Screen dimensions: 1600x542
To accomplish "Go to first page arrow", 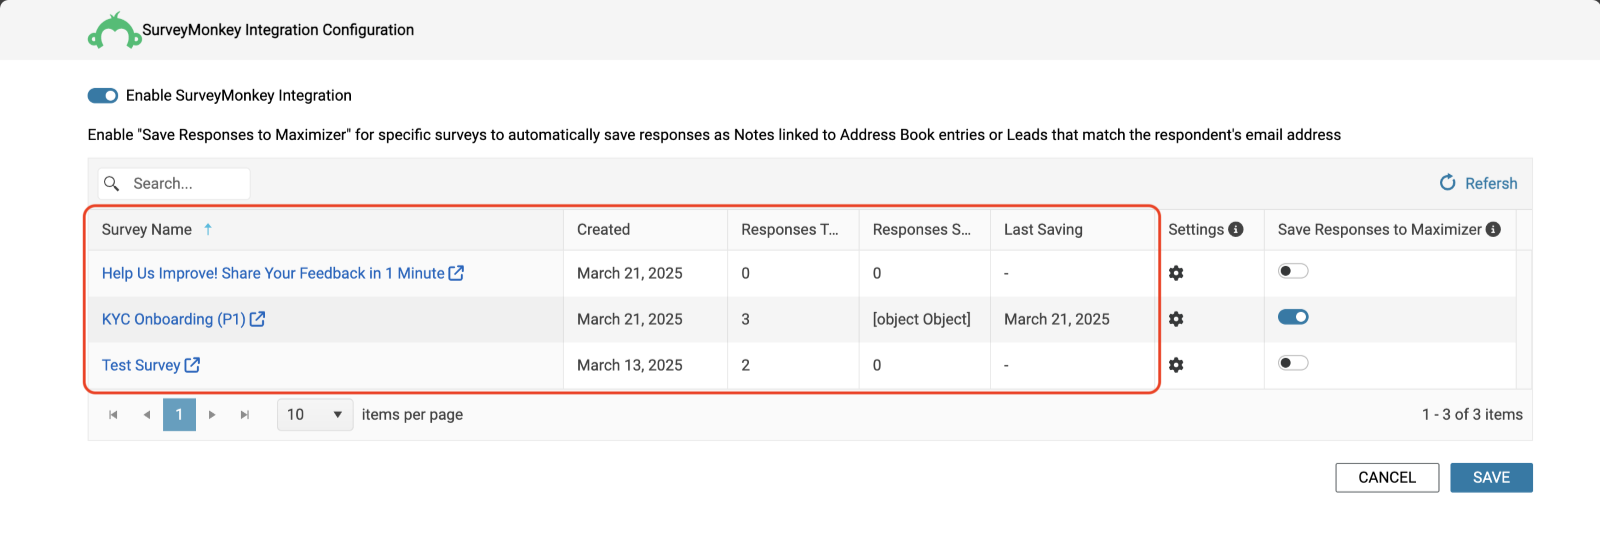I will pos(113,414).
